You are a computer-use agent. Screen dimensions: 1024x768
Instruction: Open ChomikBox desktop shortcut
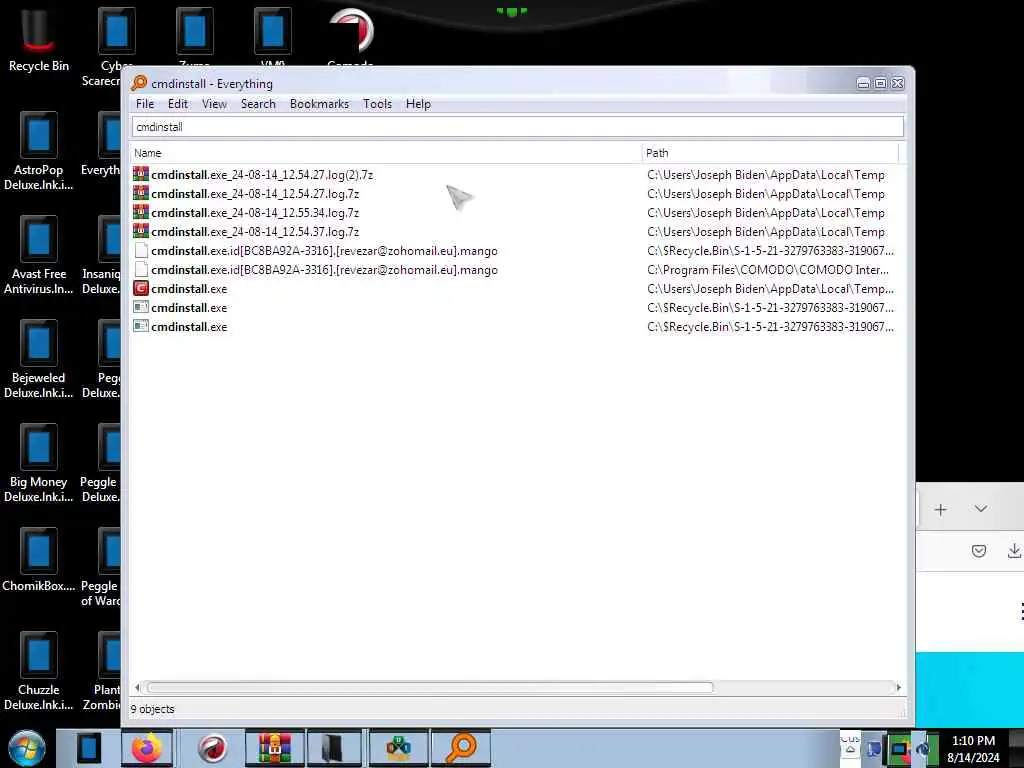(38, 560)
